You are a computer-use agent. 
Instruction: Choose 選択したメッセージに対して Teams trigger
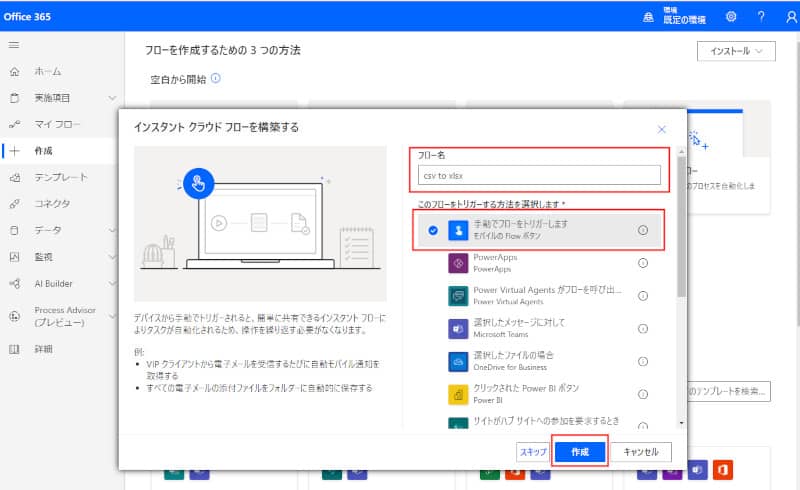[x=538, y=328]
